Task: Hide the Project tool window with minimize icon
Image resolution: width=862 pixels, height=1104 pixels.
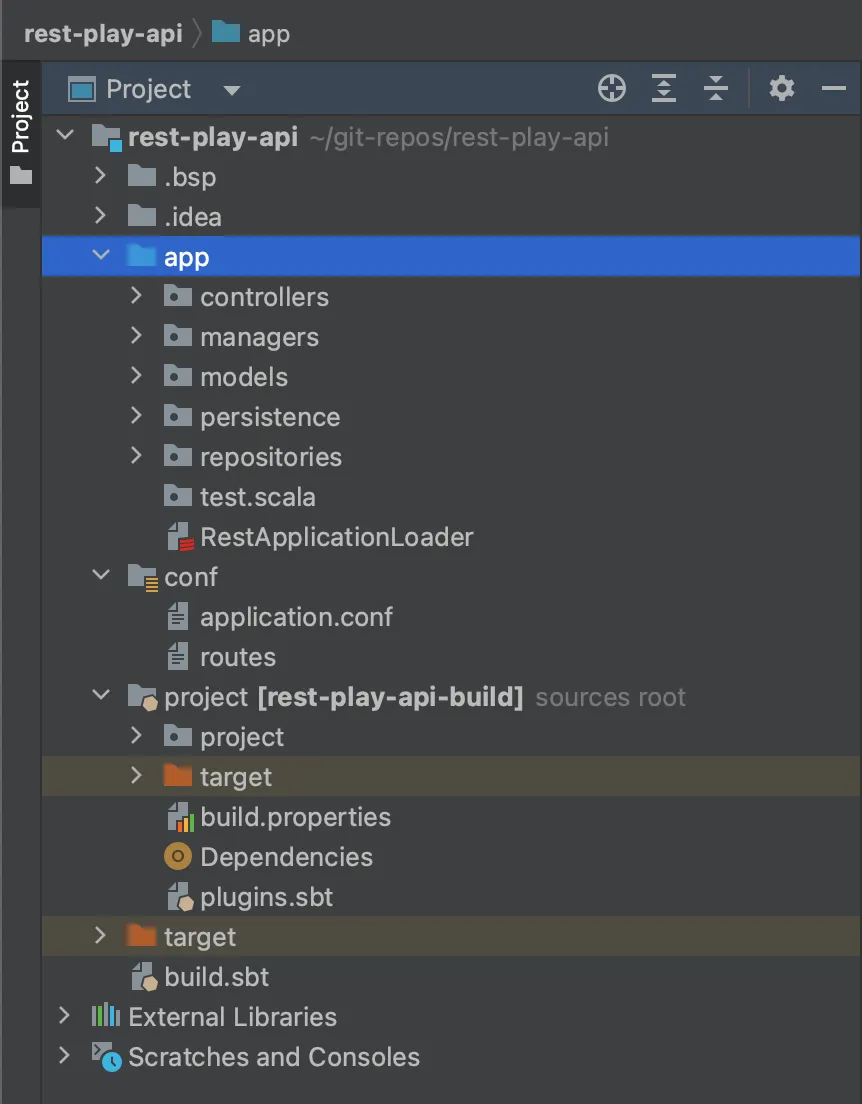Action: tap(833, 89)
